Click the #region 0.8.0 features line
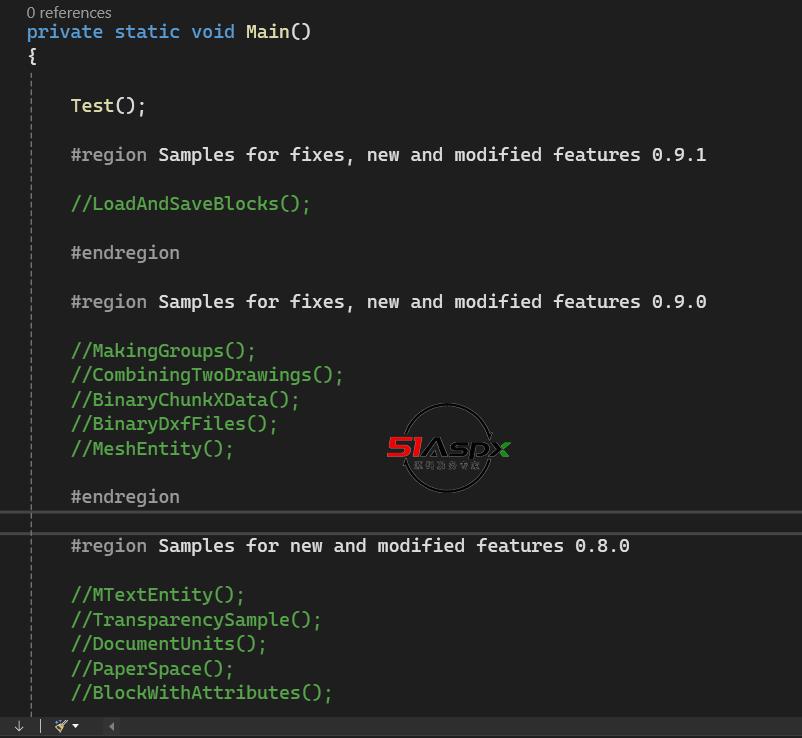The image size is (802, 738). (x=350, y=546)
